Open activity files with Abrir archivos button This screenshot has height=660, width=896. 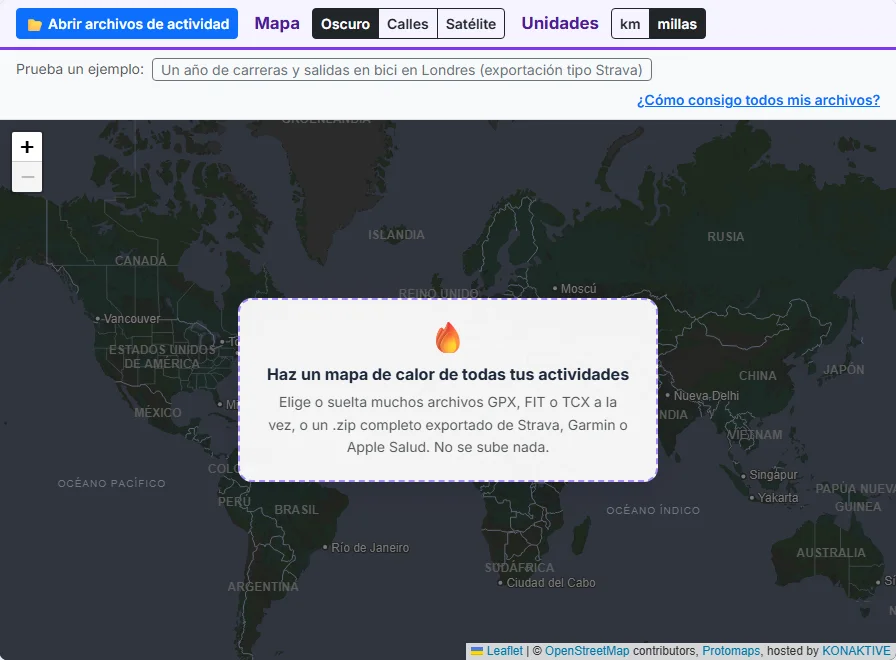[127, 24]
